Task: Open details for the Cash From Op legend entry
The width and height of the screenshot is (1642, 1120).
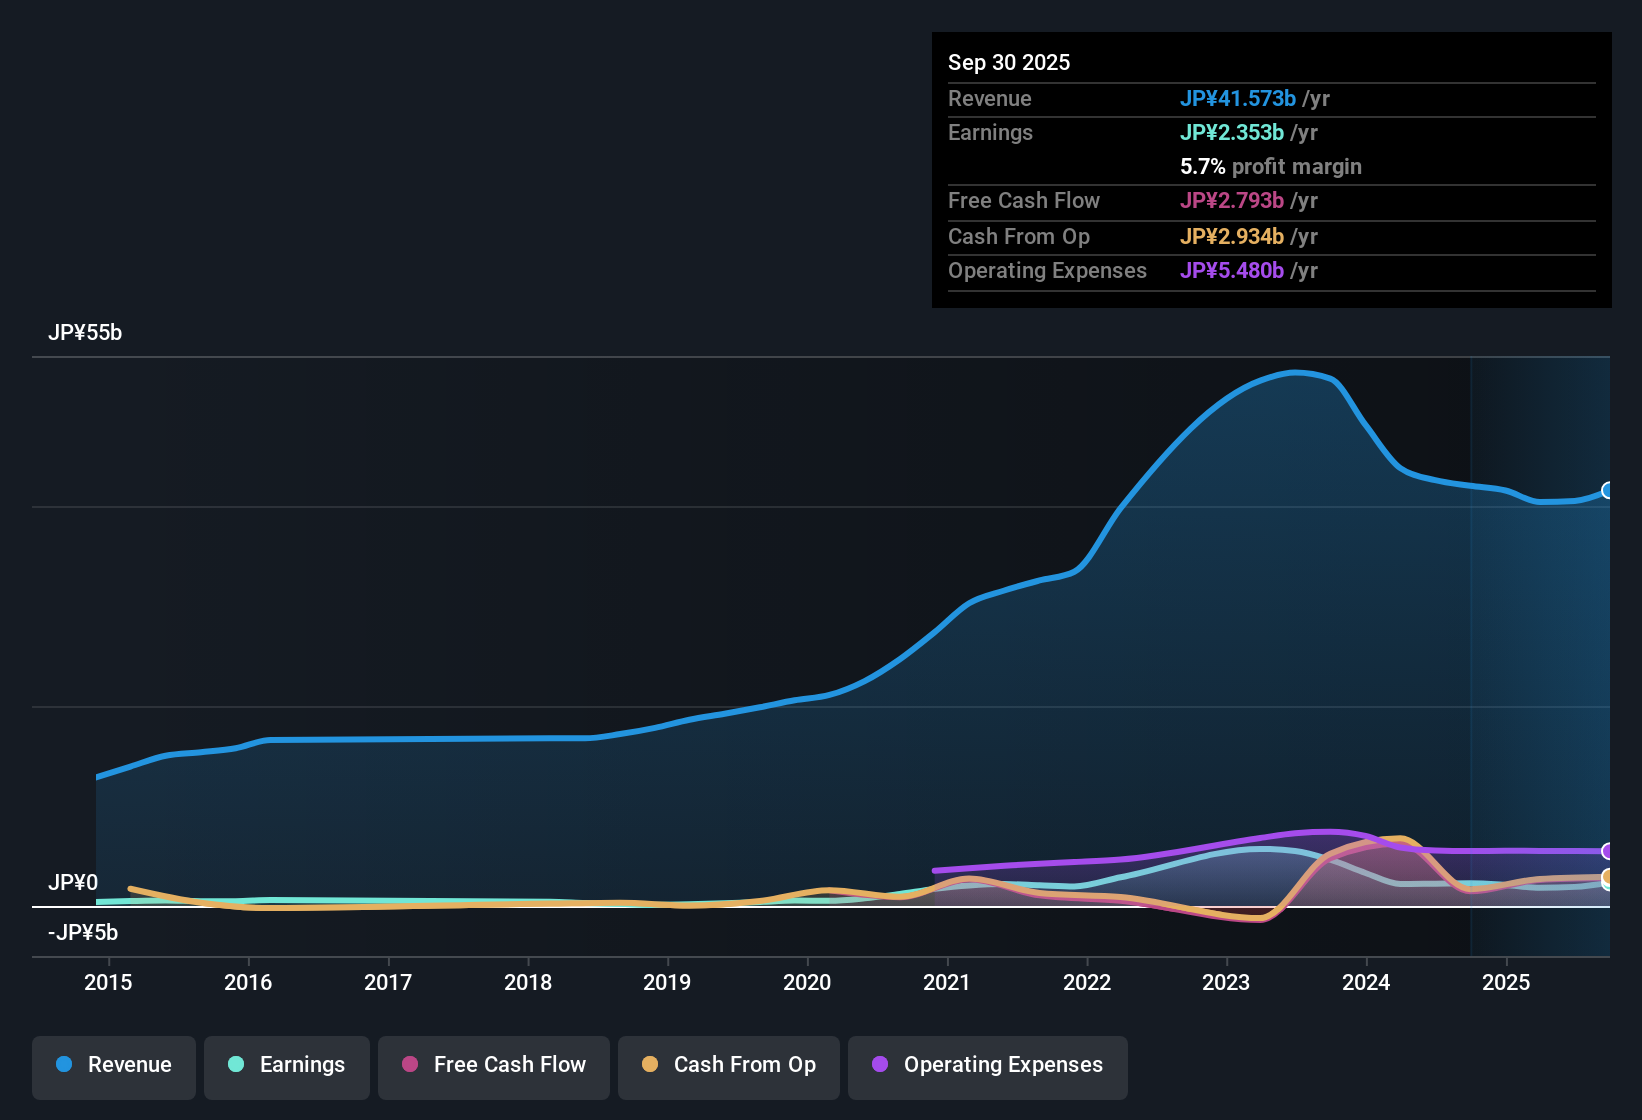Action: (x=728, y=1066)
